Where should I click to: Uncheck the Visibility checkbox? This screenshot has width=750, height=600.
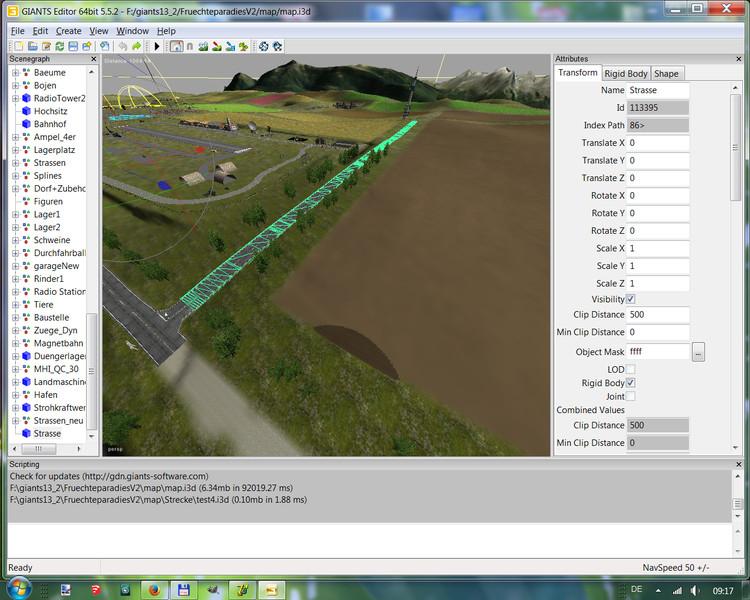(x=631, y=299)
